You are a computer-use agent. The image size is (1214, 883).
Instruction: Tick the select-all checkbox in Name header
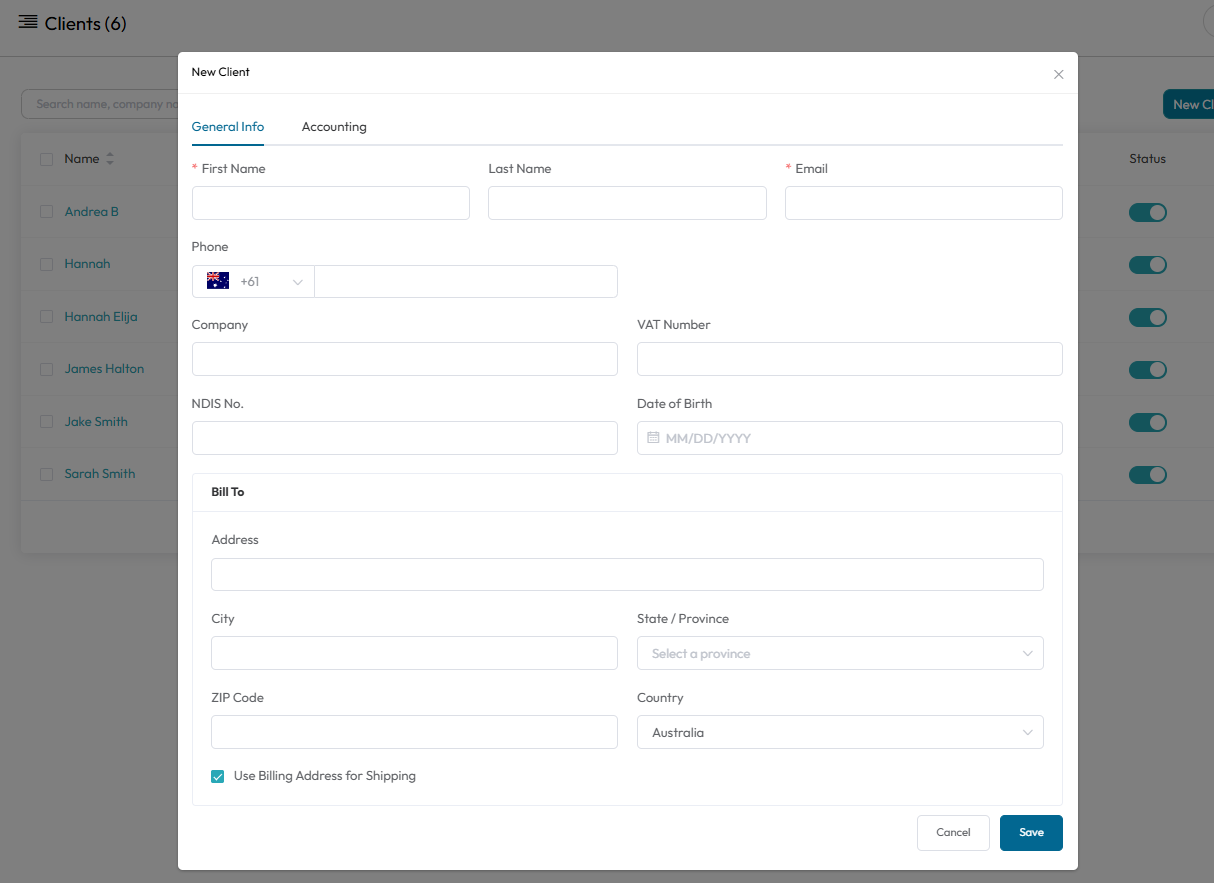pyautogui.click(x=46, y=159)
